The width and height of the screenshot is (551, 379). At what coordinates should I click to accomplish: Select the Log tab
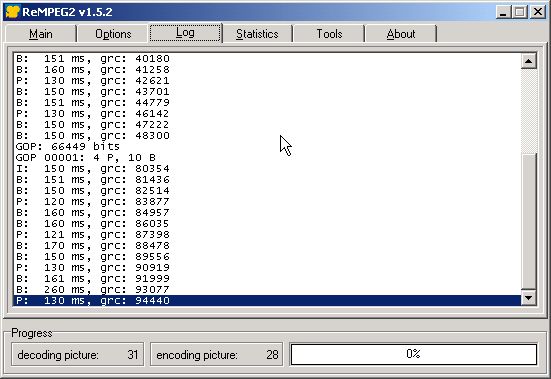point(185,33)
